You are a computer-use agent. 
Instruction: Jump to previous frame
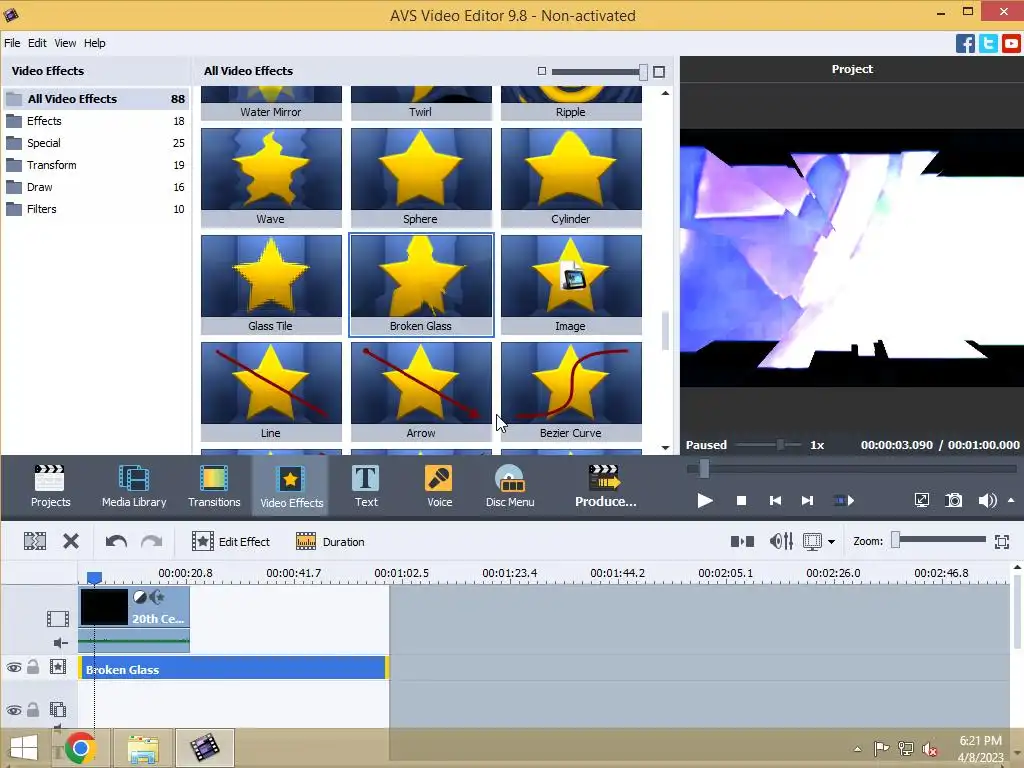[775, 501]
